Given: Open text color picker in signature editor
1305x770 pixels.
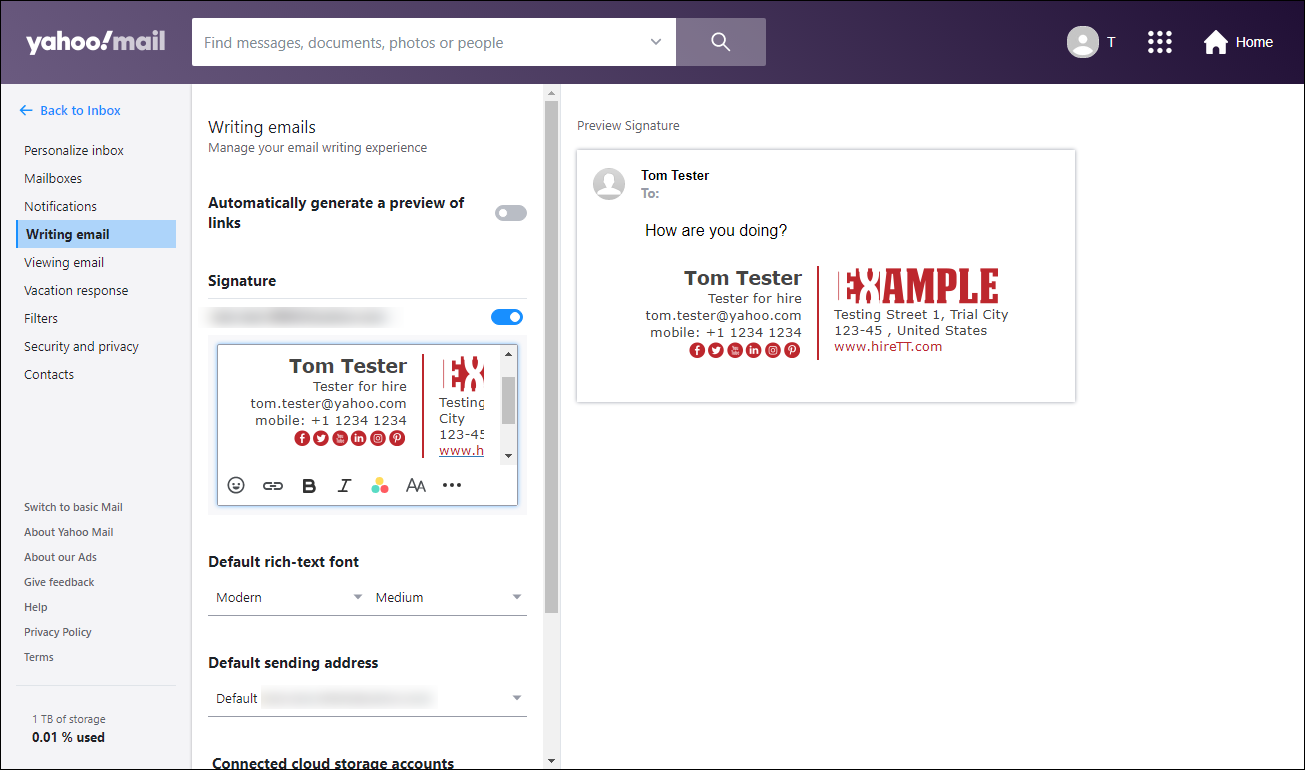Looking at the screenshot, I should [380, 485].
